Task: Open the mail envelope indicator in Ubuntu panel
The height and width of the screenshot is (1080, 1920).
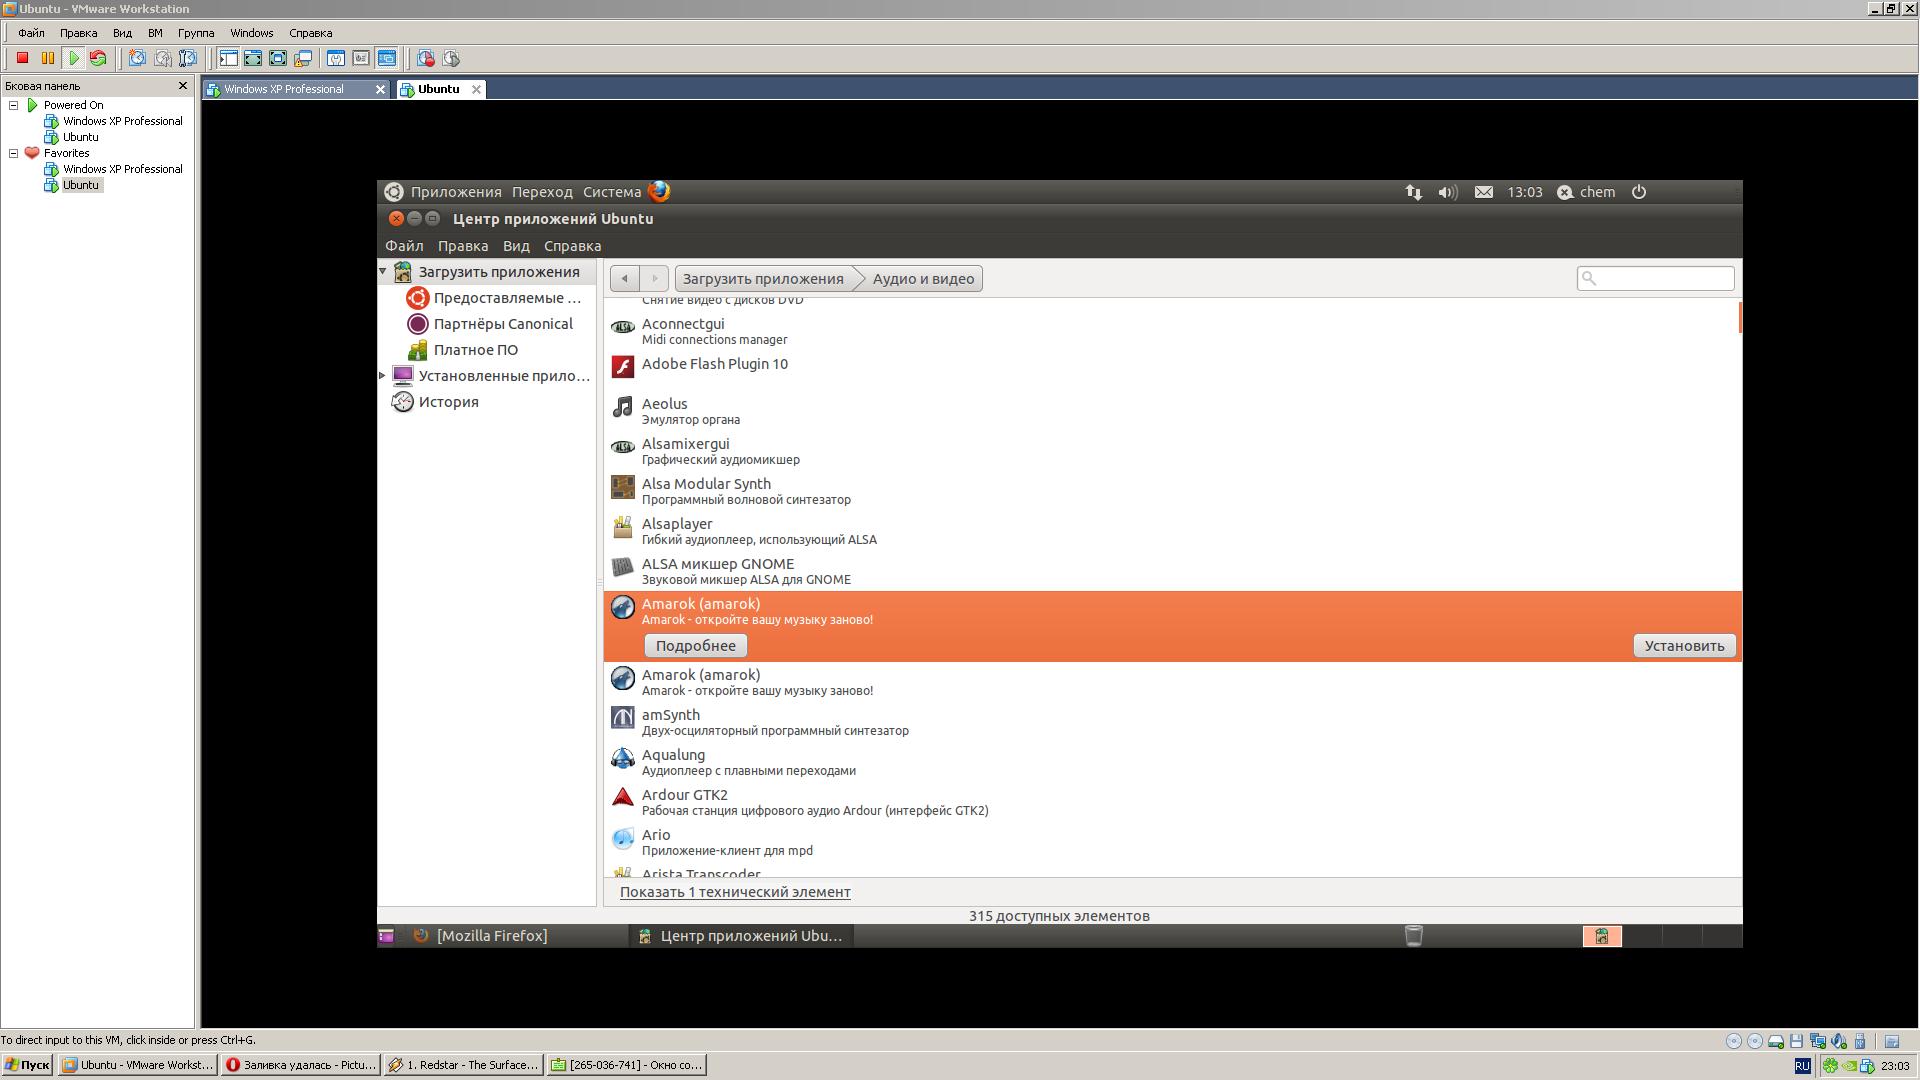Action: (x=1484, y=192)
